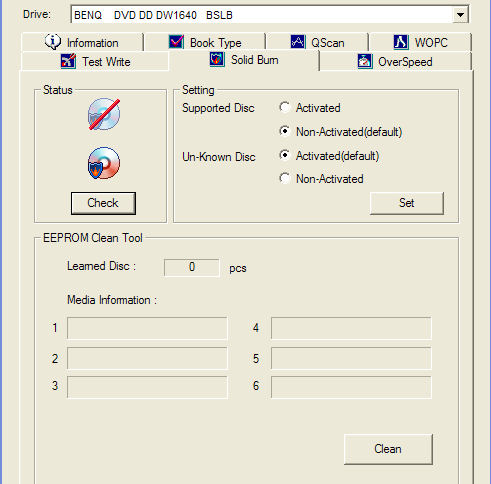Select Non-Activated(default) for Supported Disc
Screen dimensions: 491x484
click(x=285, y=131)
